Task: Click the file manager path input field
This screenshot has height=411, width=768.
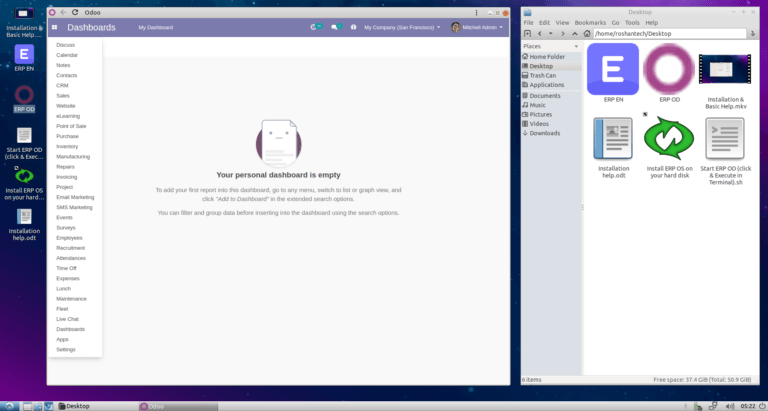Action: click(x=670, y=34)
